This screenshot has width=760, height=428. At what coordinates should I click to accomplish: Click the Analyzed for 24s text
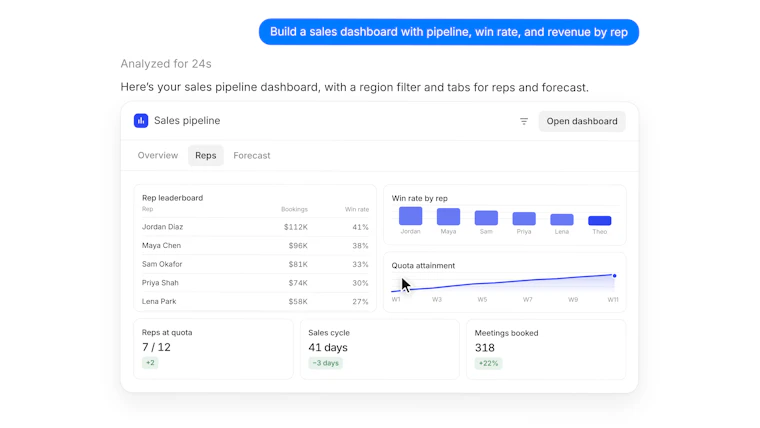(166, 63)
